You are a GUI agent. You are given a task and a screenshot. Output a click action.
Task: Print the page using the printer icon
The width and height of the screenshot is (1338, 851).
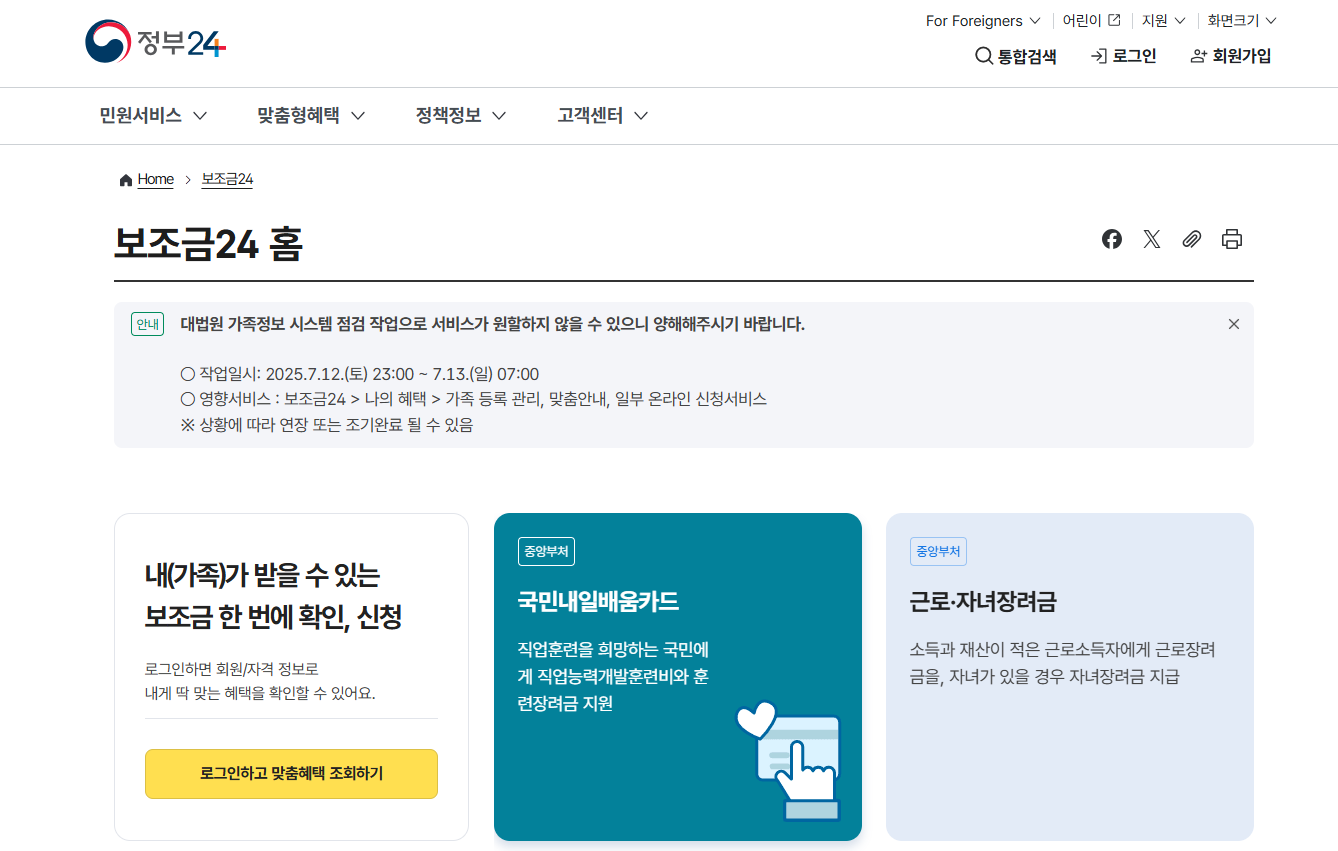pyautogui.click(x=1231, y=239)
